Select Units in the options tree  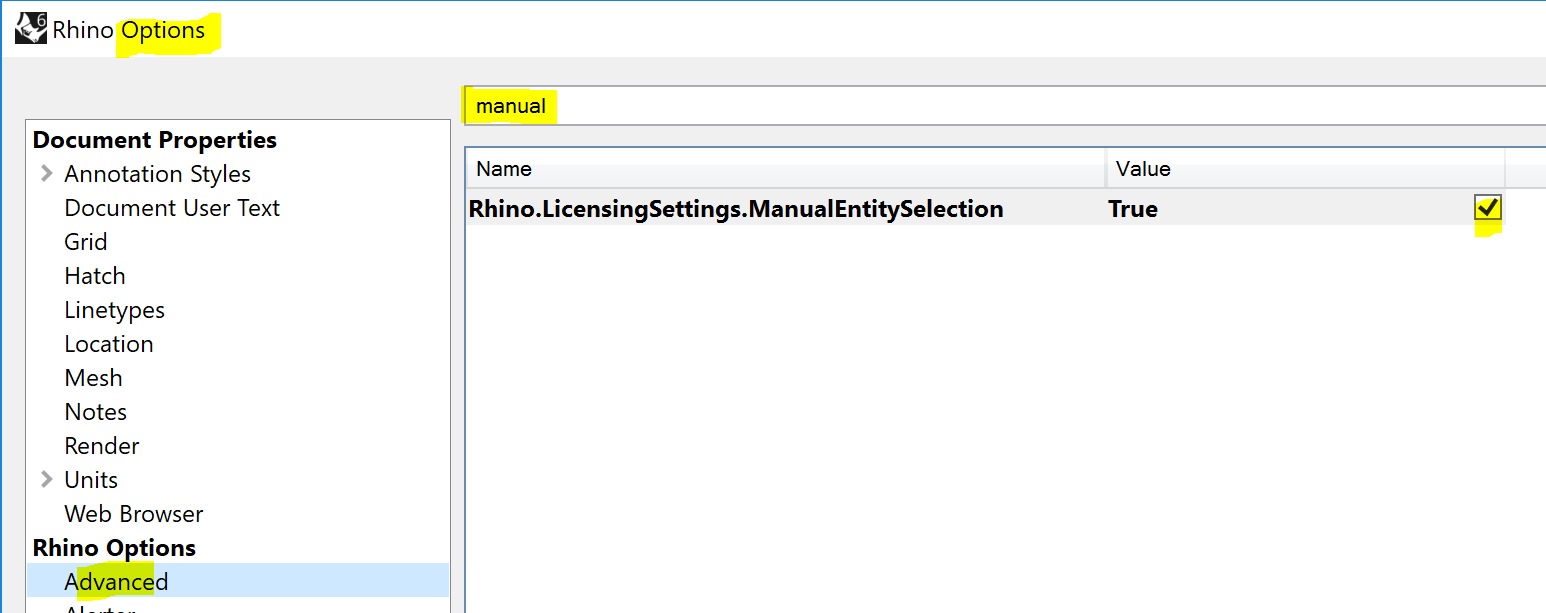click(x=91, y=480)
